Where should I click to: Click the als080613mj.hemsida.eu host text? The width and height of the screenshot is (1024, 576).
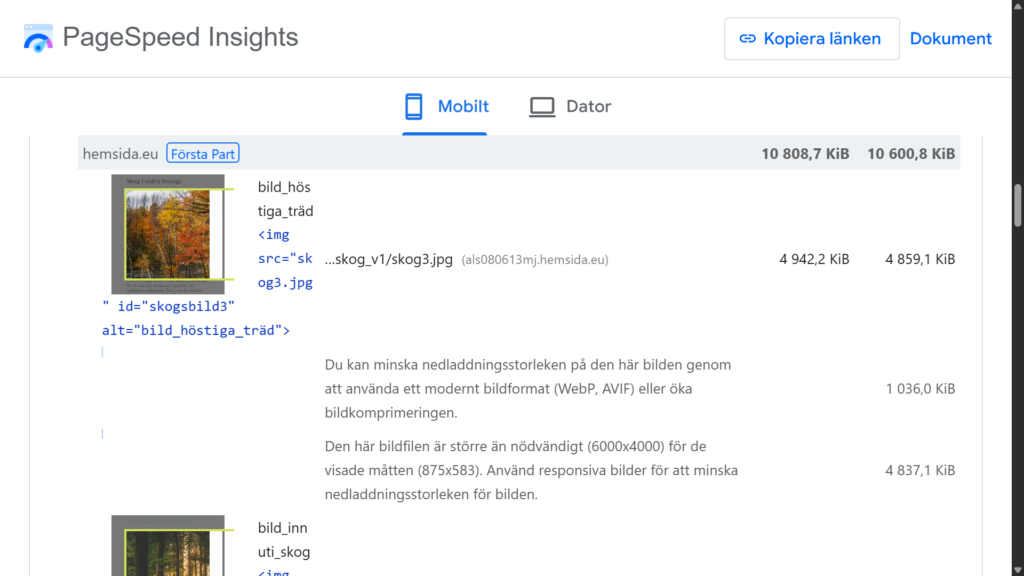coord(534,260)
